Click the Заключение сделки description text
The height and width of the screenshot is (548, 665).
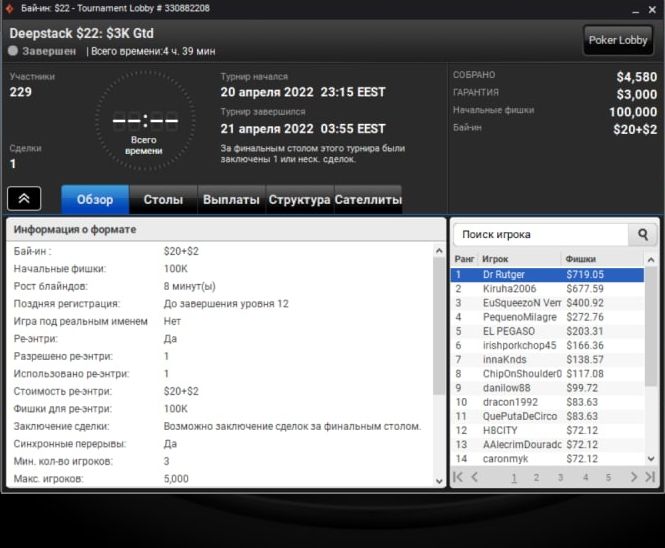[x=292, y=426]
